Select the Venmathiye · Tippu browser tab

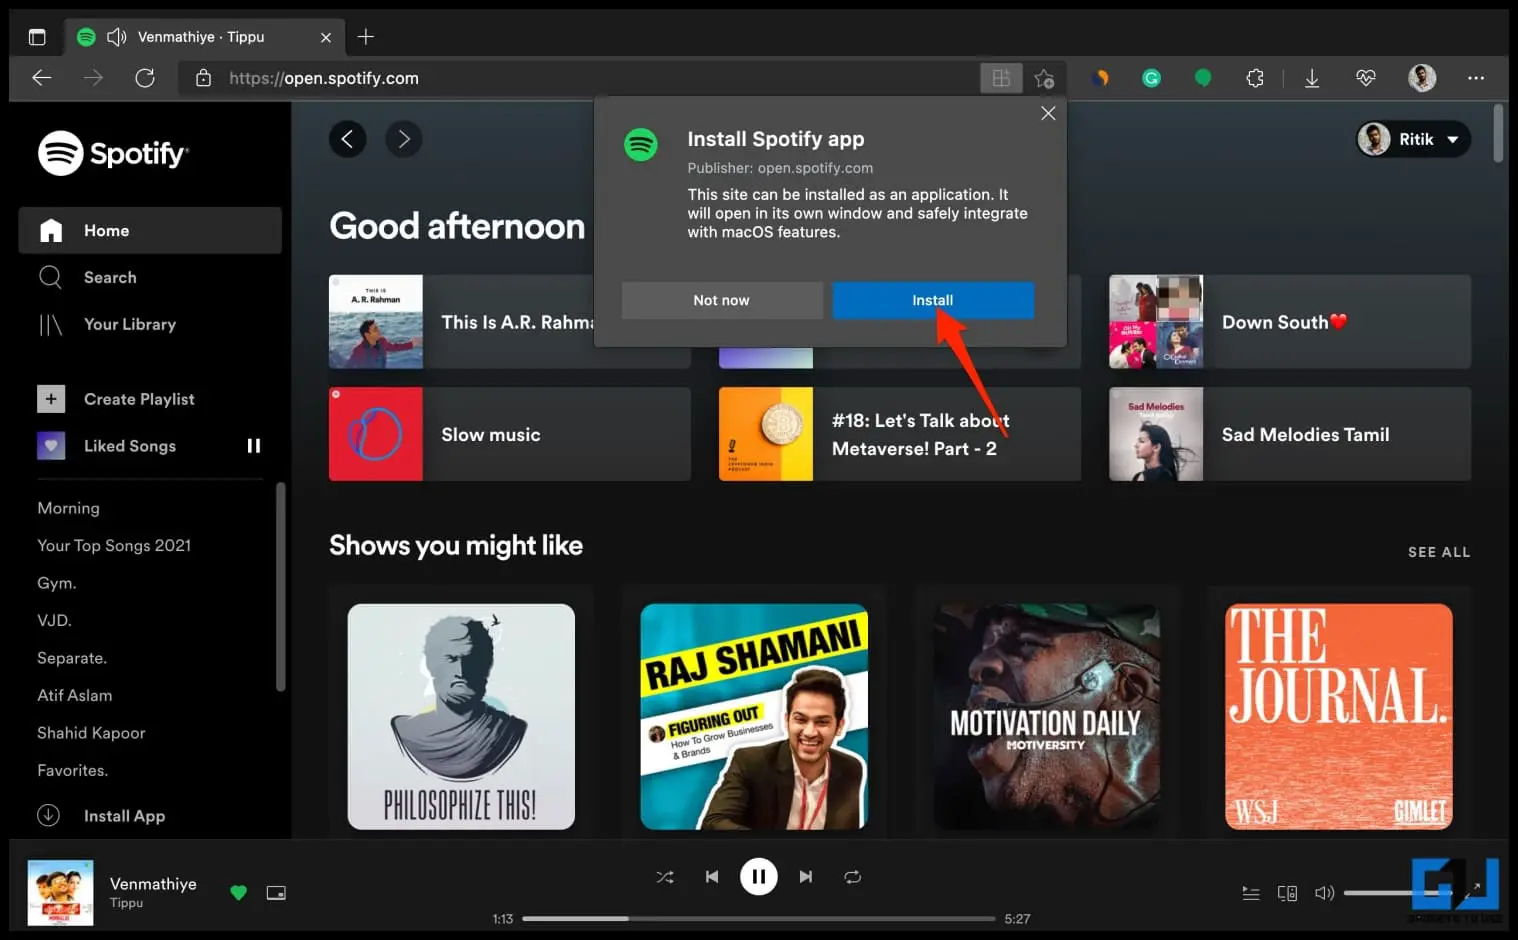pos(205,37)
